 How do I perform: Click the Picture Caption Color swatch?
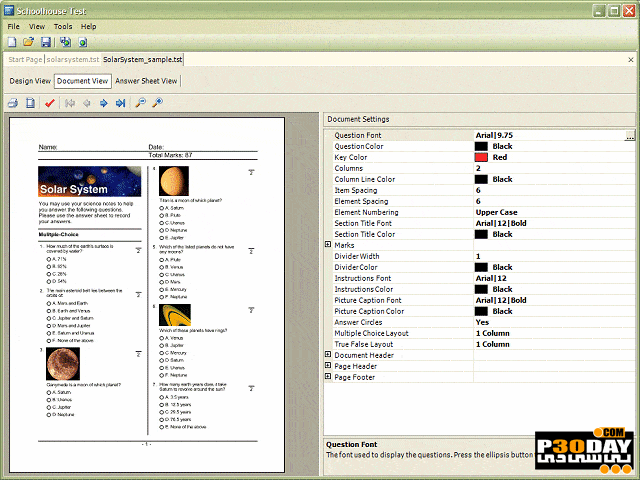coord(481,311)
